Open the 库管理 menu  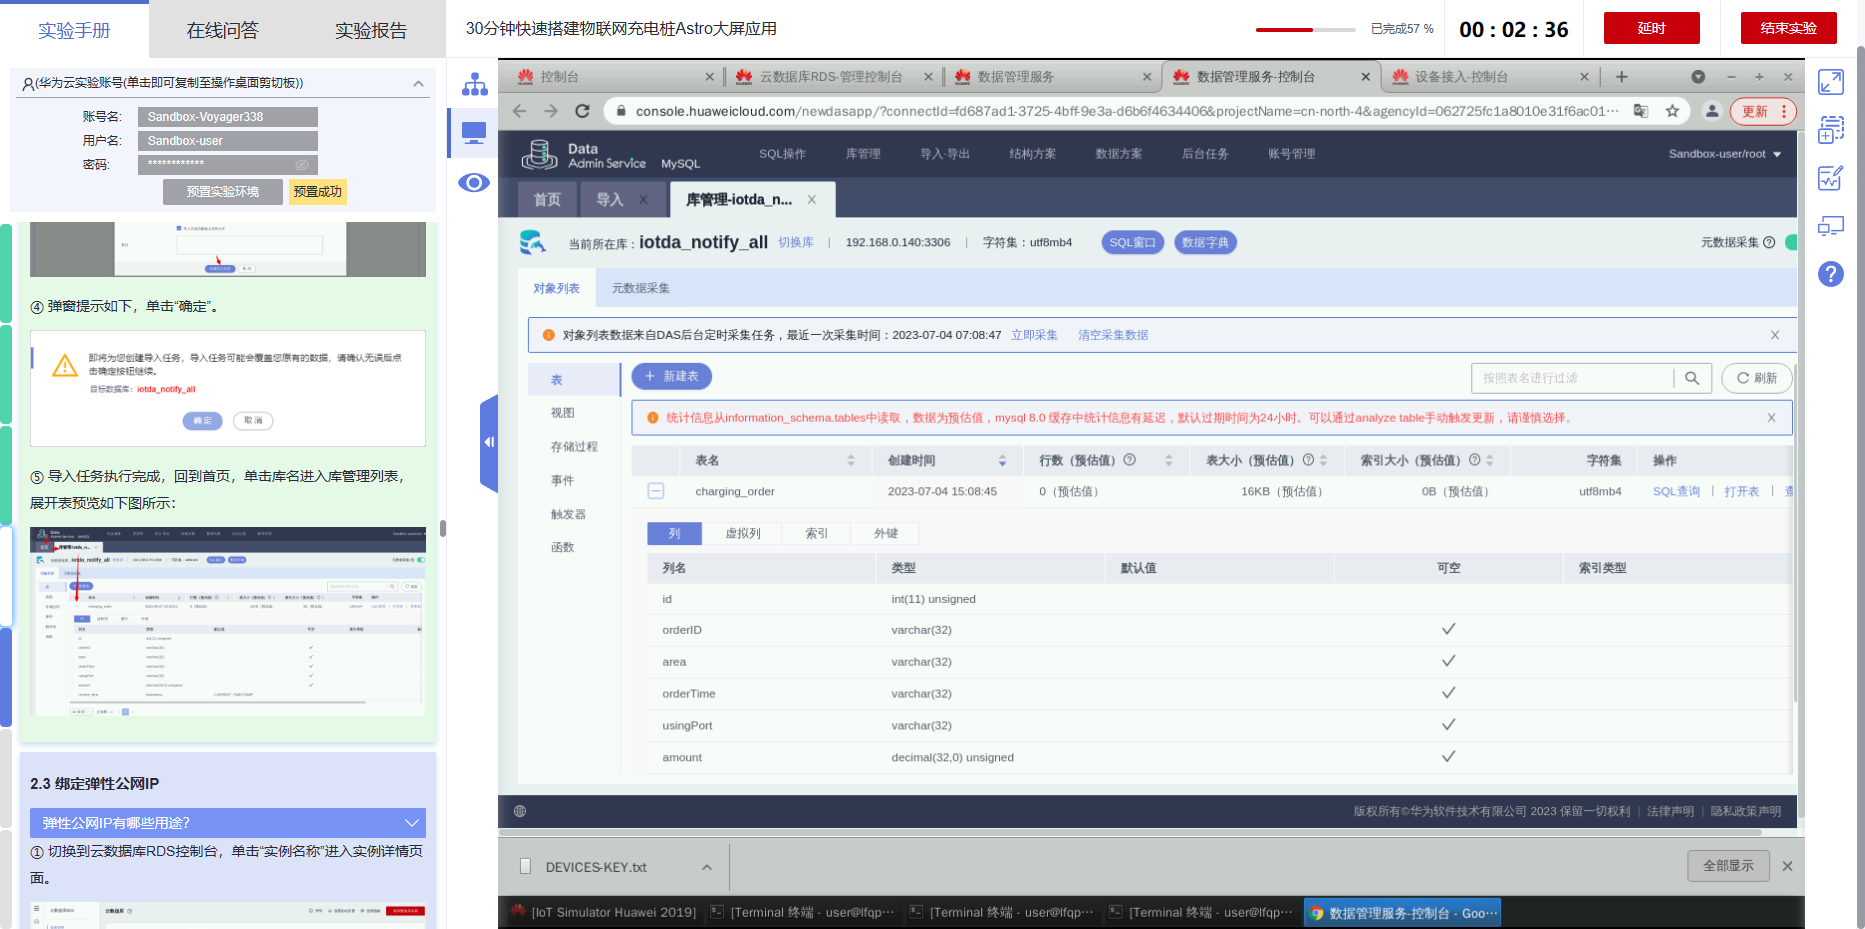click(863, 154)
